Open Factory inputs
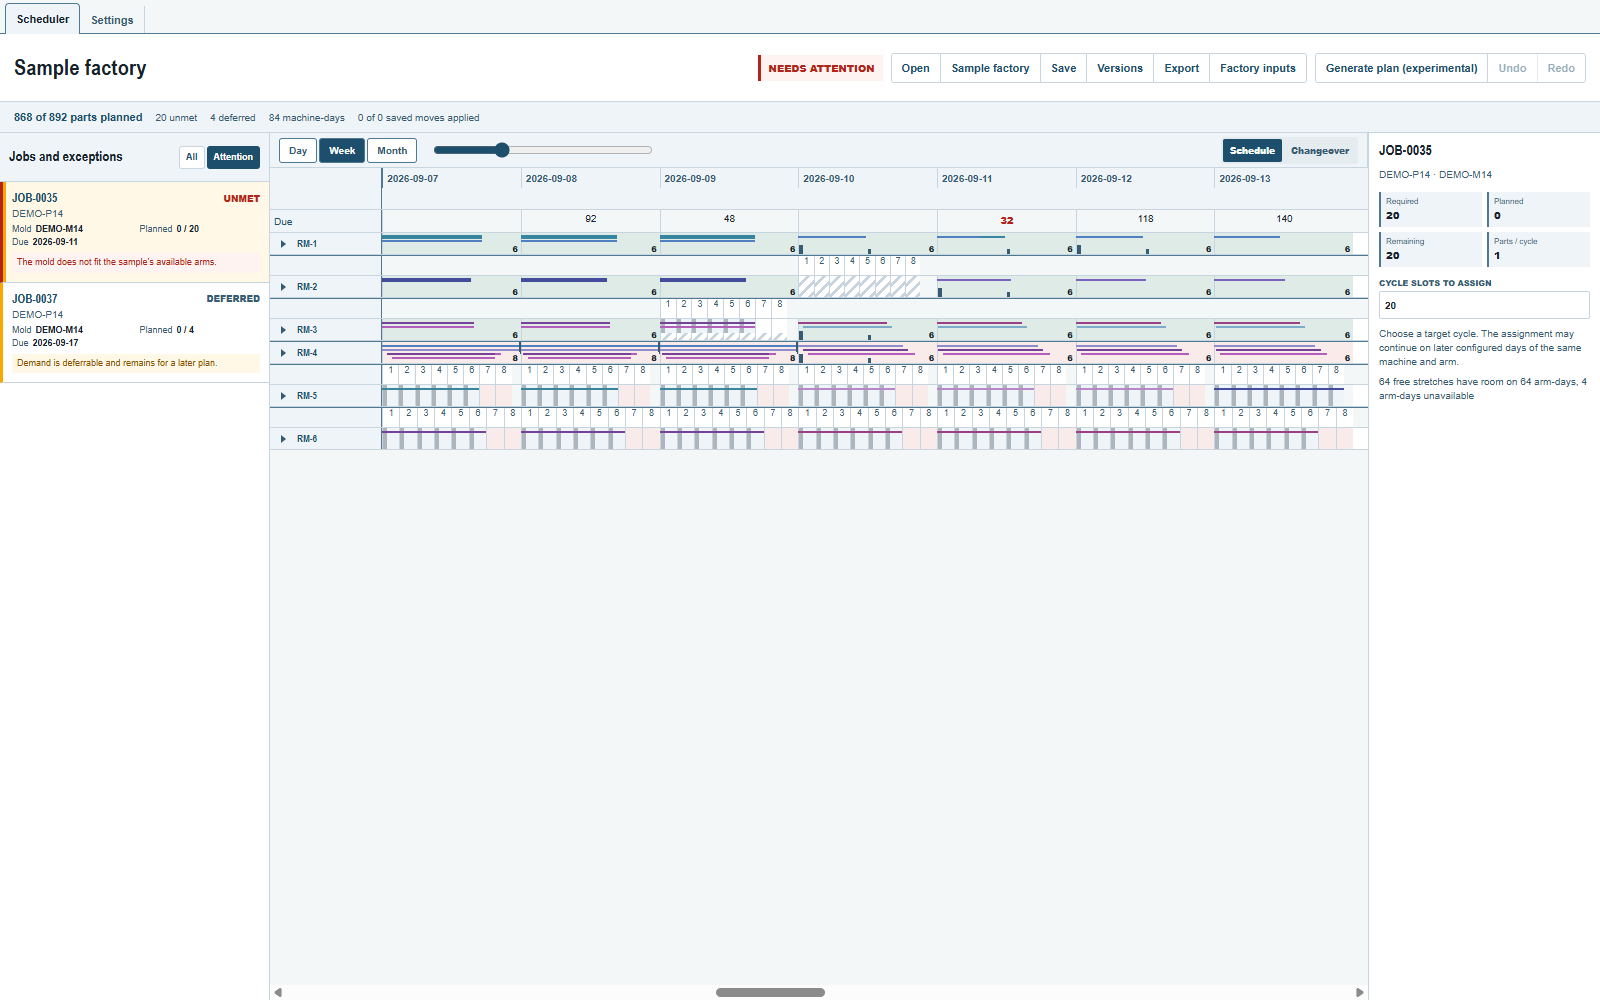The height and width of the screenshot is (1000, 1600). tap(1258, 68)
